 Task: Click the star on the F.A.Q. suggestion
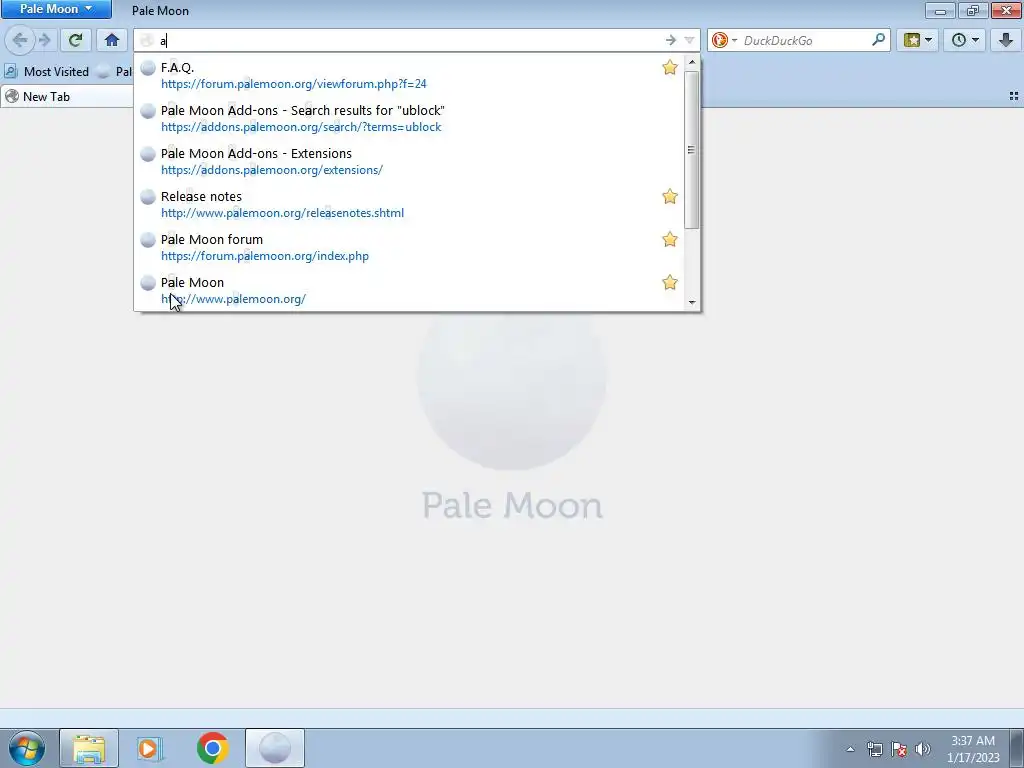669,67
